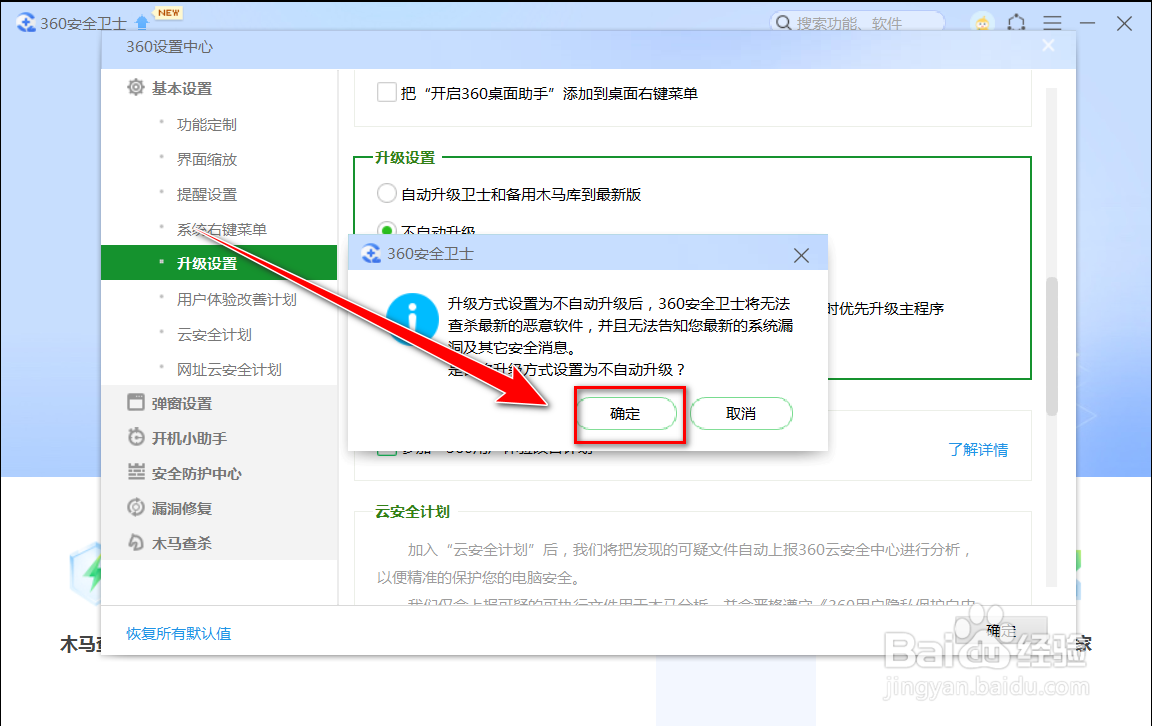Click the settings panel vertical scrollbar

tap(1051, 346)
